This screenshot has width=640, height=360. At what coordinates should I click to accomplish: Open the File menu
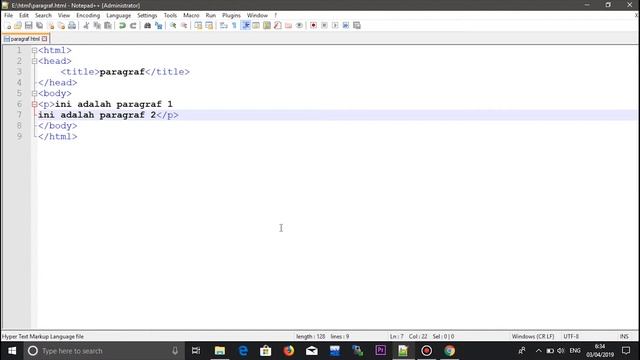[9, 15]
